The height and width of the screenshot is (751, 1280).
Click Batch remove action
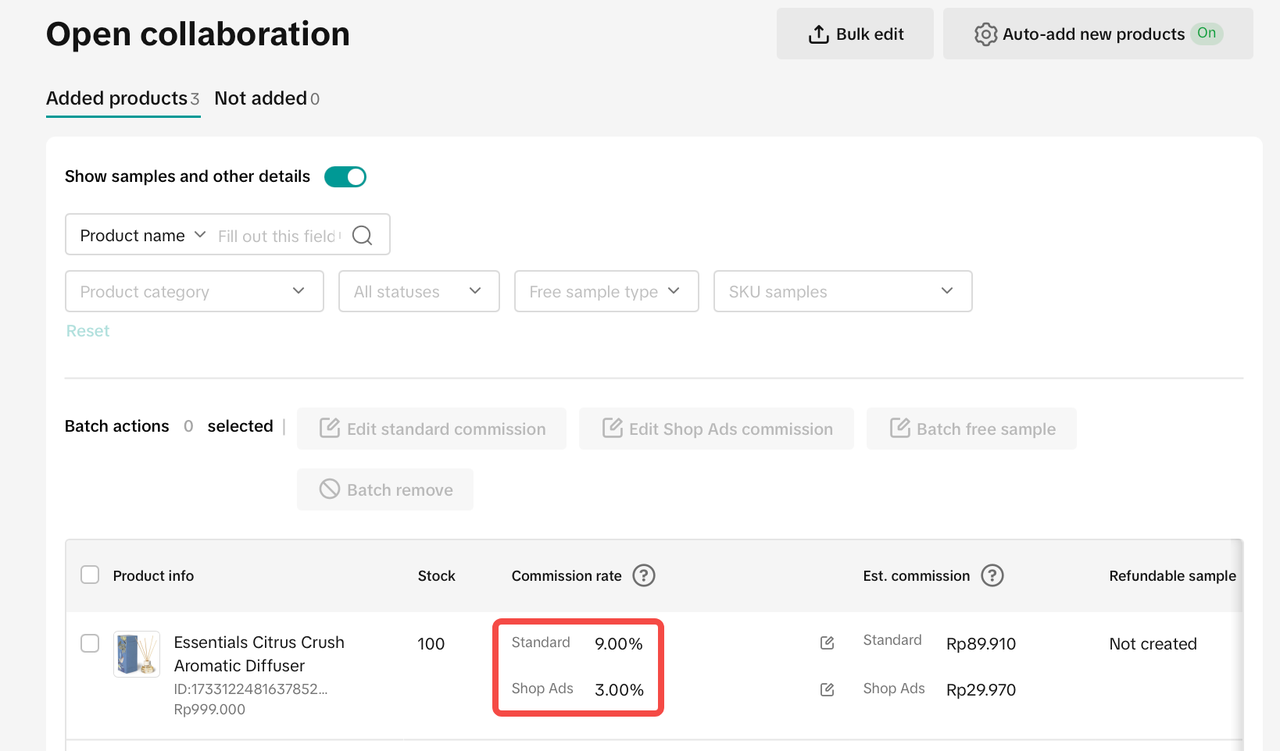coord(385,490)
